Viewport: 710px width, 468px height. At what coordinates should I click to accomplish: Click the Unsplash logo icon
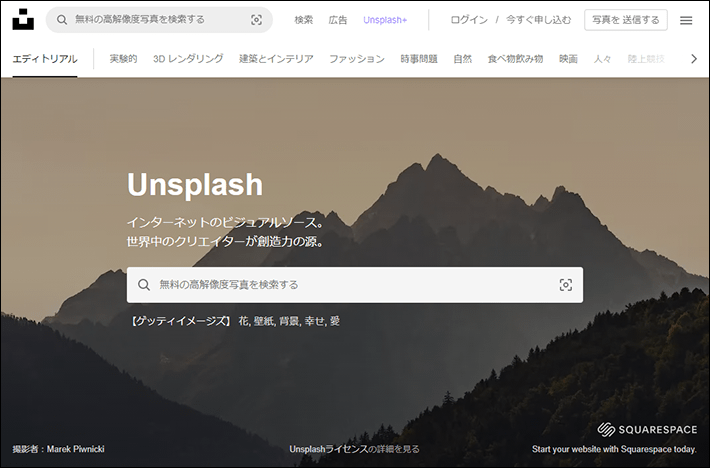pyautogui.click(x=23, y=19)
